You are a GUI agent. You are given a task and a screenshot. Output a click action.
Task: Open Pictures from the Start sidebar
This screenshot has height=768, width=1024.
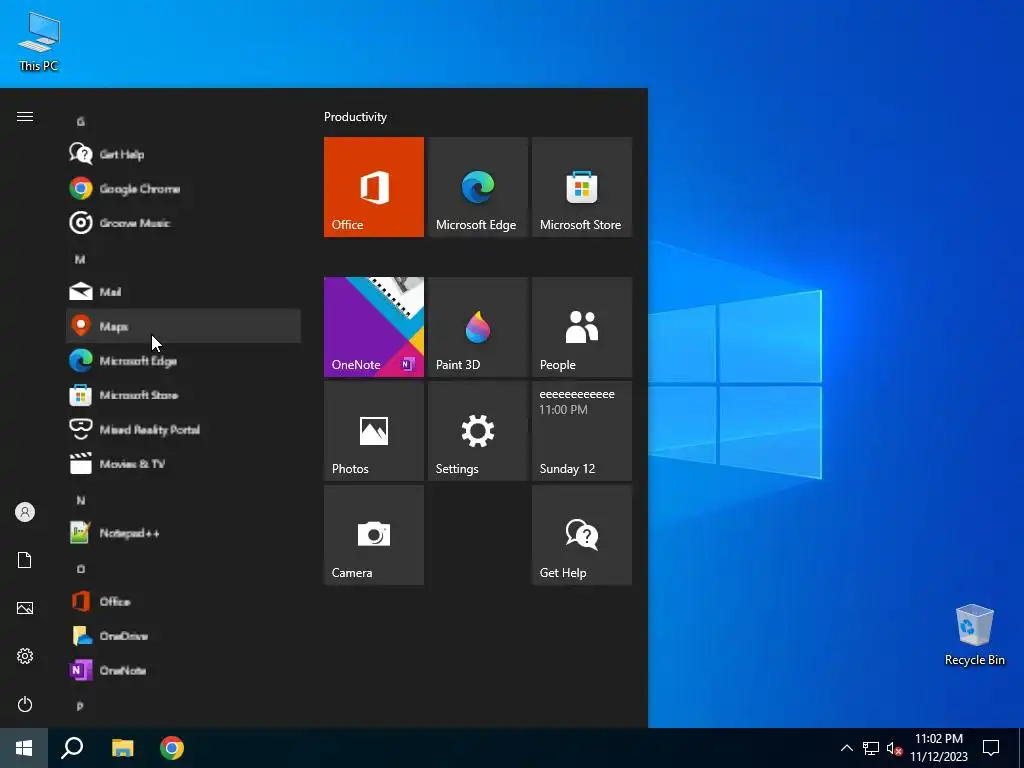click(x=25, y=608)
